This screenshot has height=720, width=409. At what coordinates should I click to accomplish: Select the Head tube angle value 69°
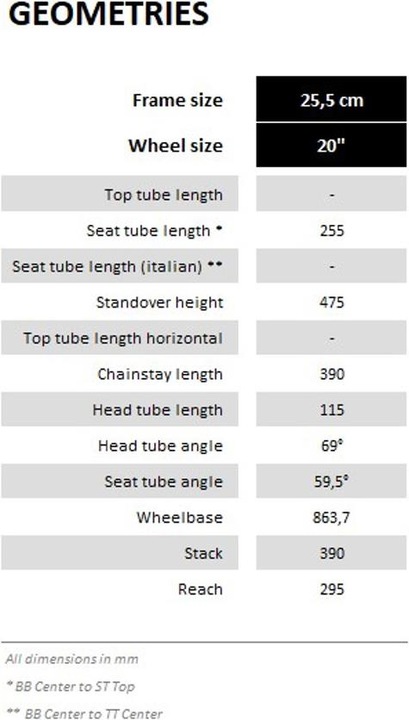[x=332, y=445]
